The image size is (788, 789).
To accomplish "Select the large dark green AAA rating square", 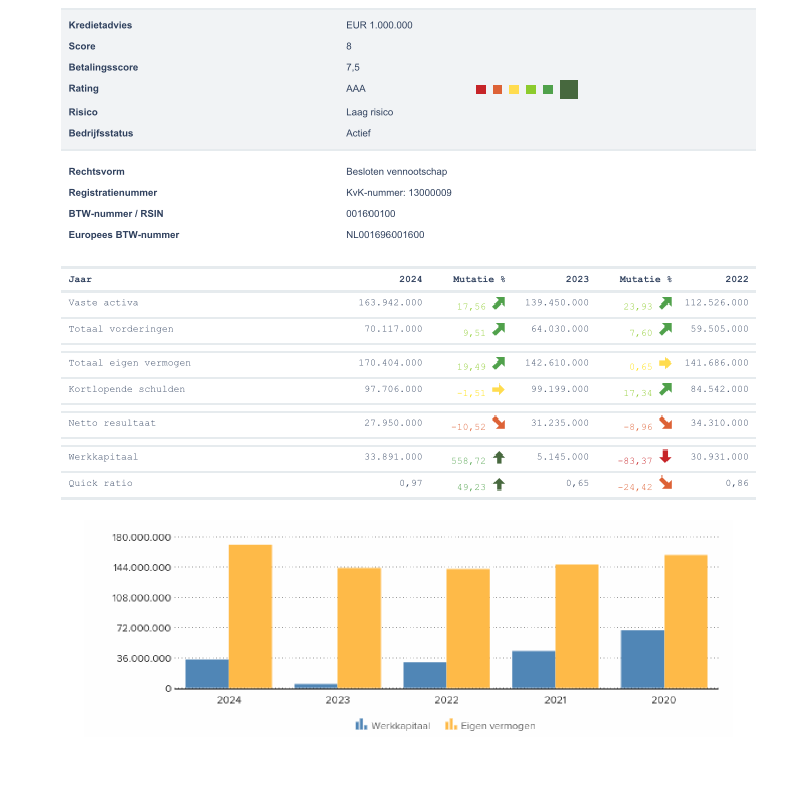I will click(569, 89).
